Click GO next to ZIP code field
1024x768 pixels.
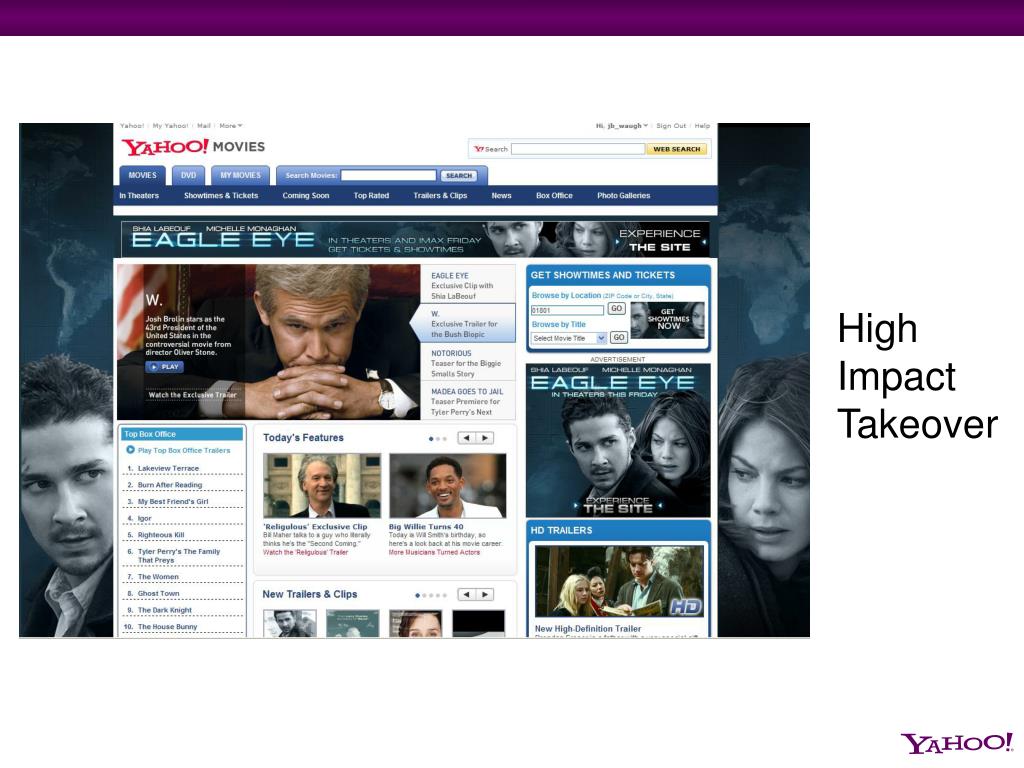point(616,308)
